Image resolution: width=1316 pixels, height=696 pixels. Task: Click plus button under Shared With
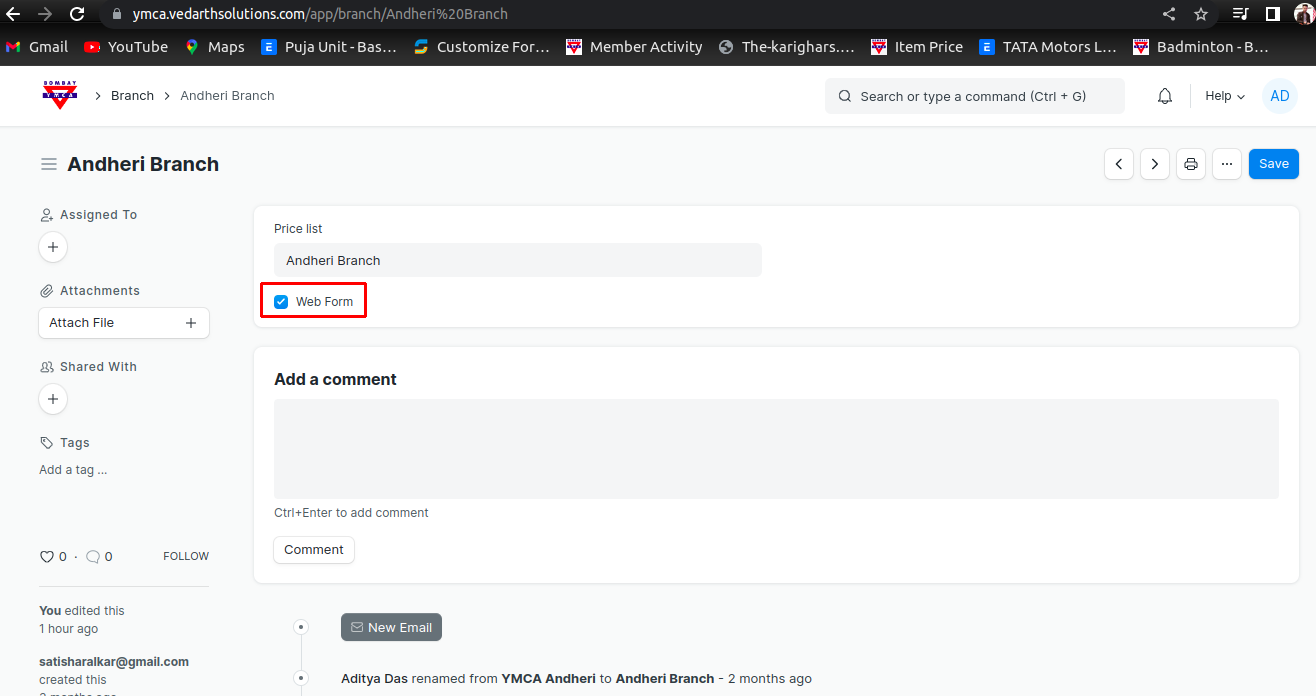tap(53, 399)
